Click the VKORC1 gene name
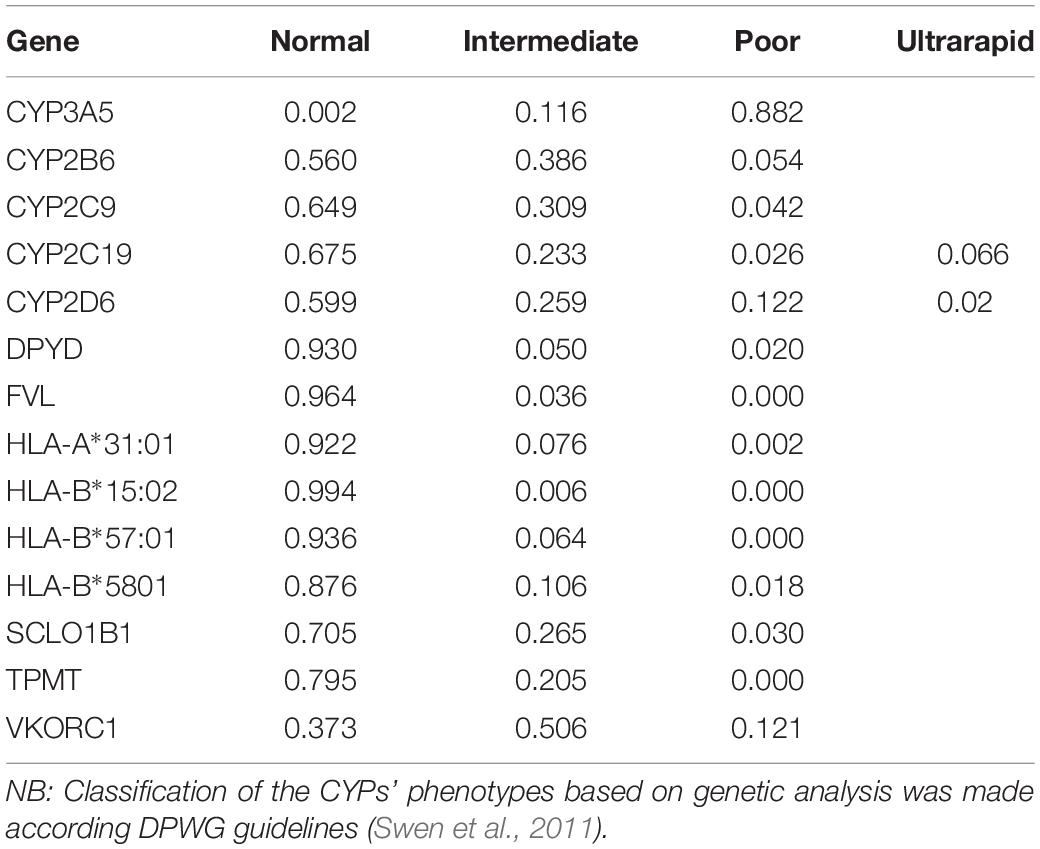This screenshot has width=1040, height=849. pos(62,728)
